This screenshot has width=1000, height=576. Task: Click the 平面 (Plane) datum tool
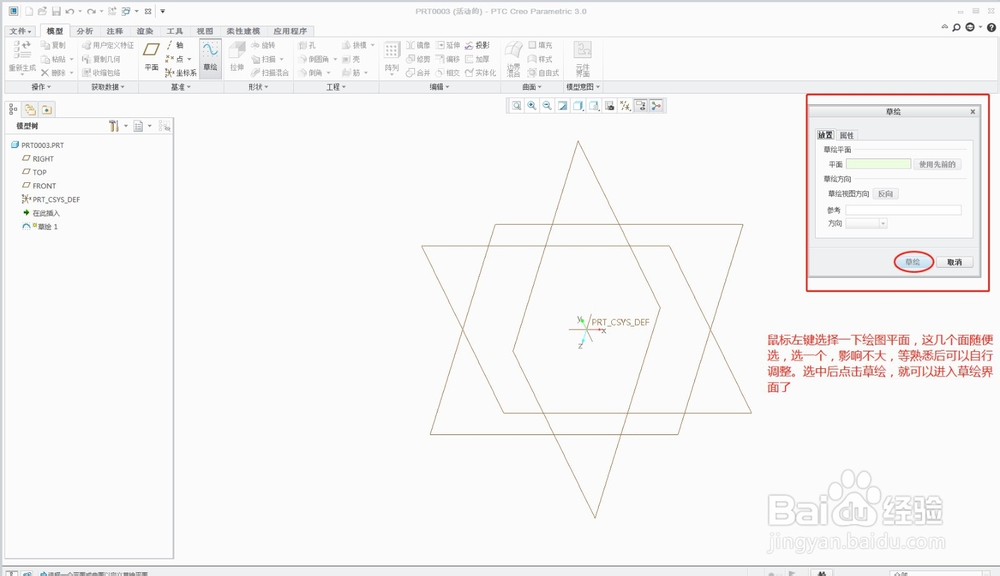[151, 56]
